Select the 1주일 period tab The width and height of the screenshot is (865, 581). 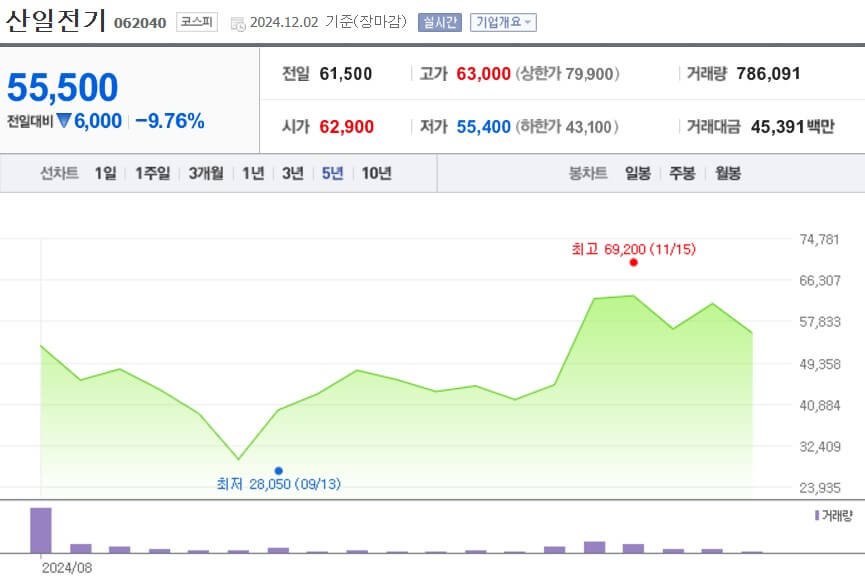coord(151,172)
